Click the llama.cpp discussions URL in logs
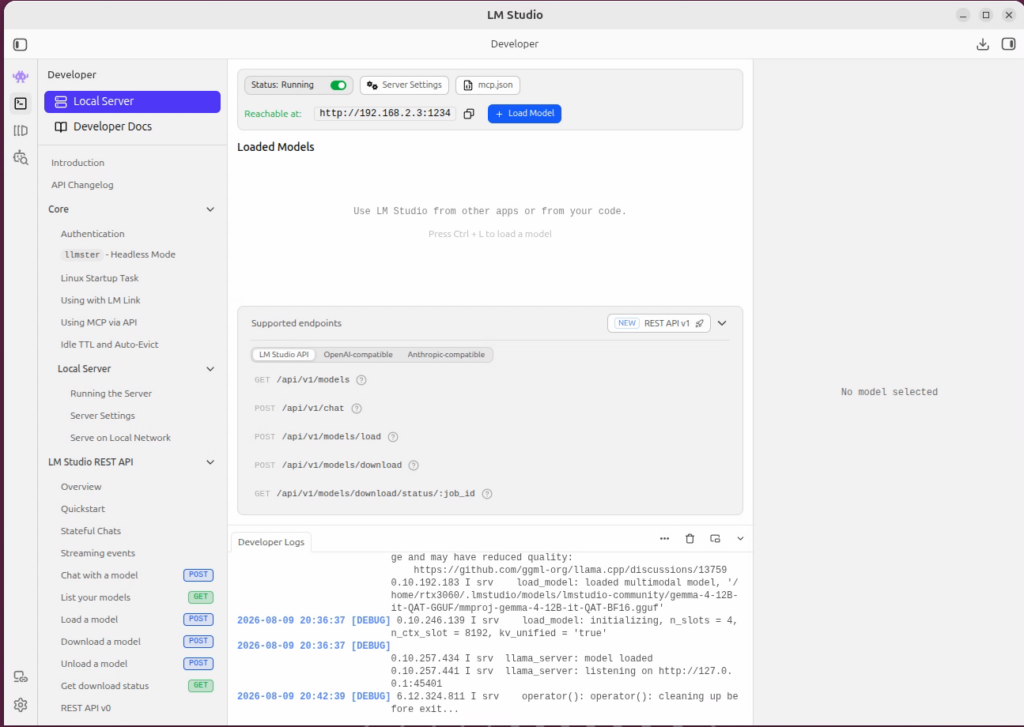This screenshot has width=1024, height=727. point(569,570)
